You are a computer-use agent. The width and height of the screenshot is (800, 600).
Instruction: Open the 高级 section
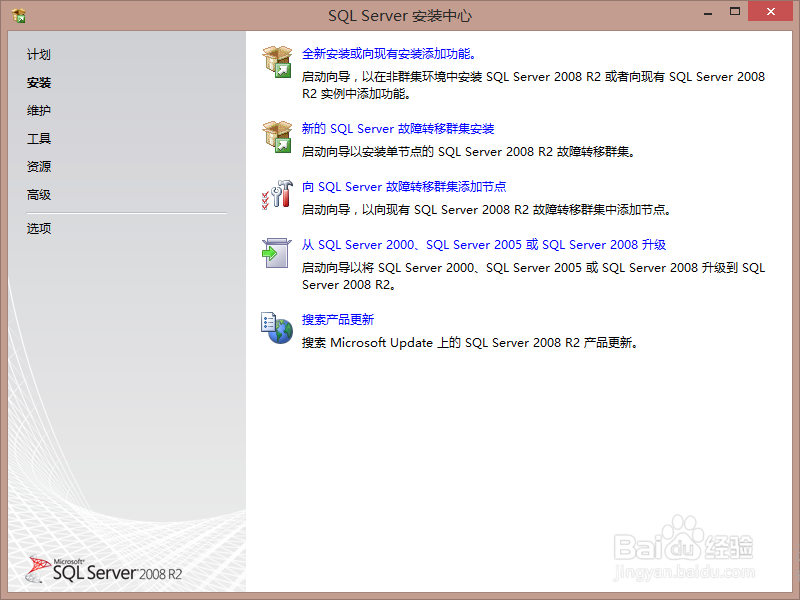[x=39, y=194]
